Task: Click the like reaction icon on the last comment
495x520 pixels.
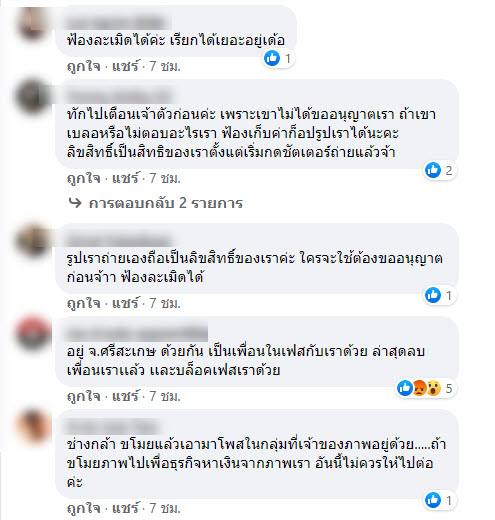Action: [433, 500]
